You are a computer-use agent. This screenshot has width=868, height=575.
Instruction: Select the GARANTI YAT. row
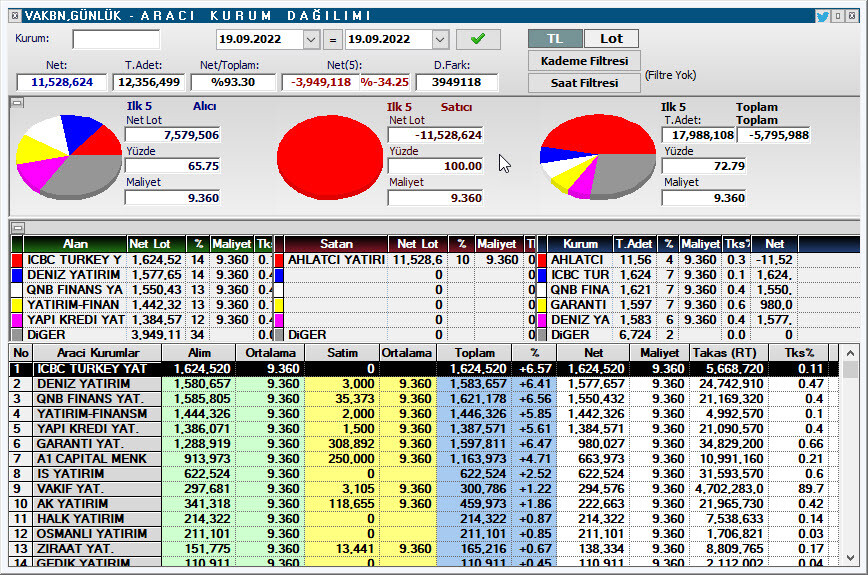coord(423,444)
